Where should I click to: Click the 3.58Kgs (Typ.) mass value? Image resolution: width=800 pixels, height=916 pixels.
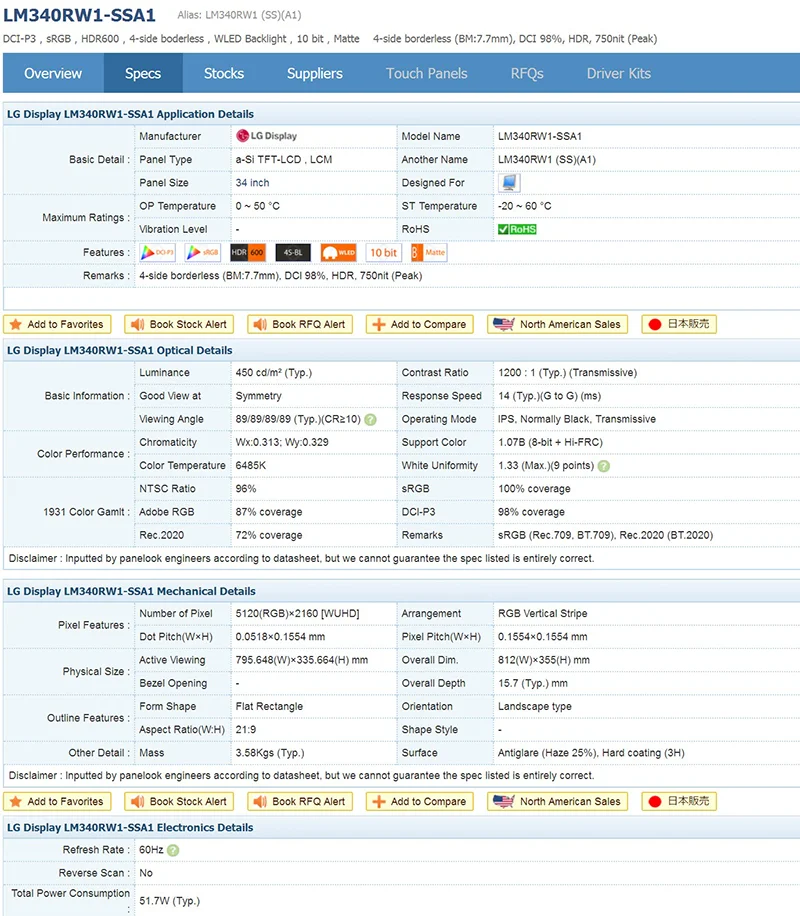(x=270, y=754)
